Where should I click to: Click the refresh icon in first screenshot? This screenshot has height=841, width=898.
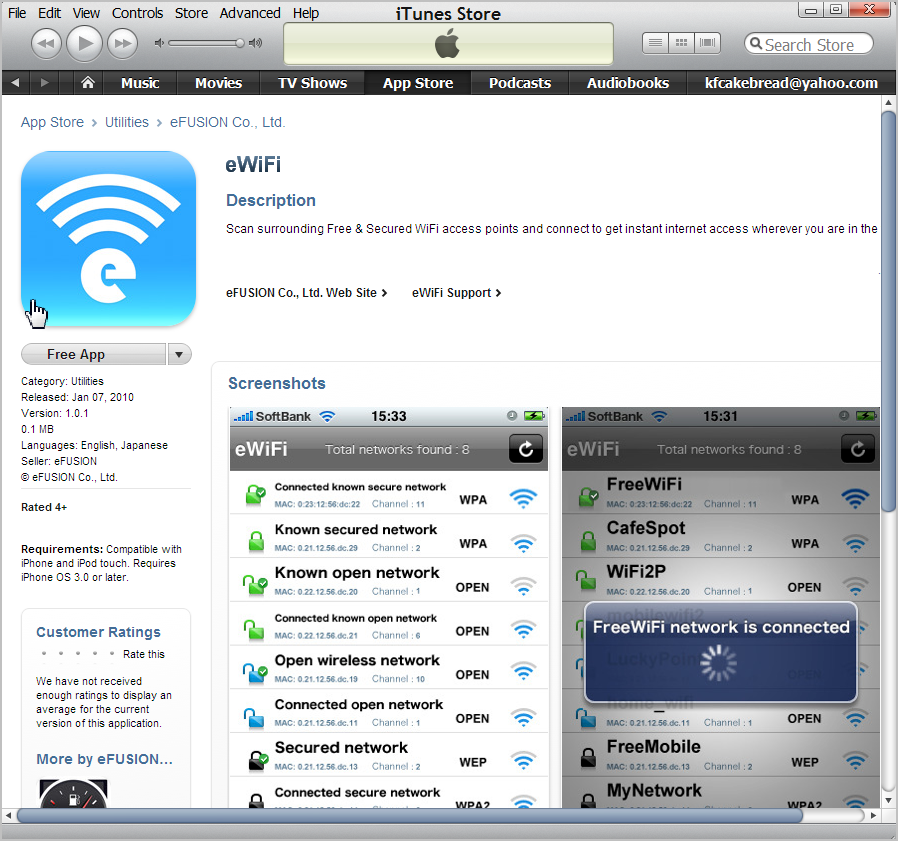pos(526,449)
